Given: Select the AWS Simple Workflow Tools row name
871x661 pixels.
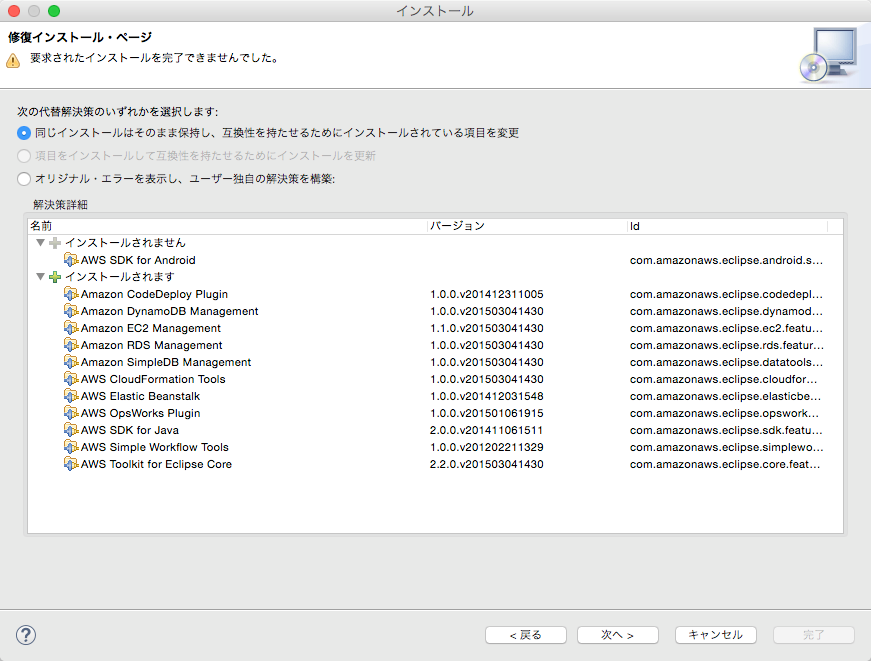Looking at the screenshot, I should (x=155, y=447).
